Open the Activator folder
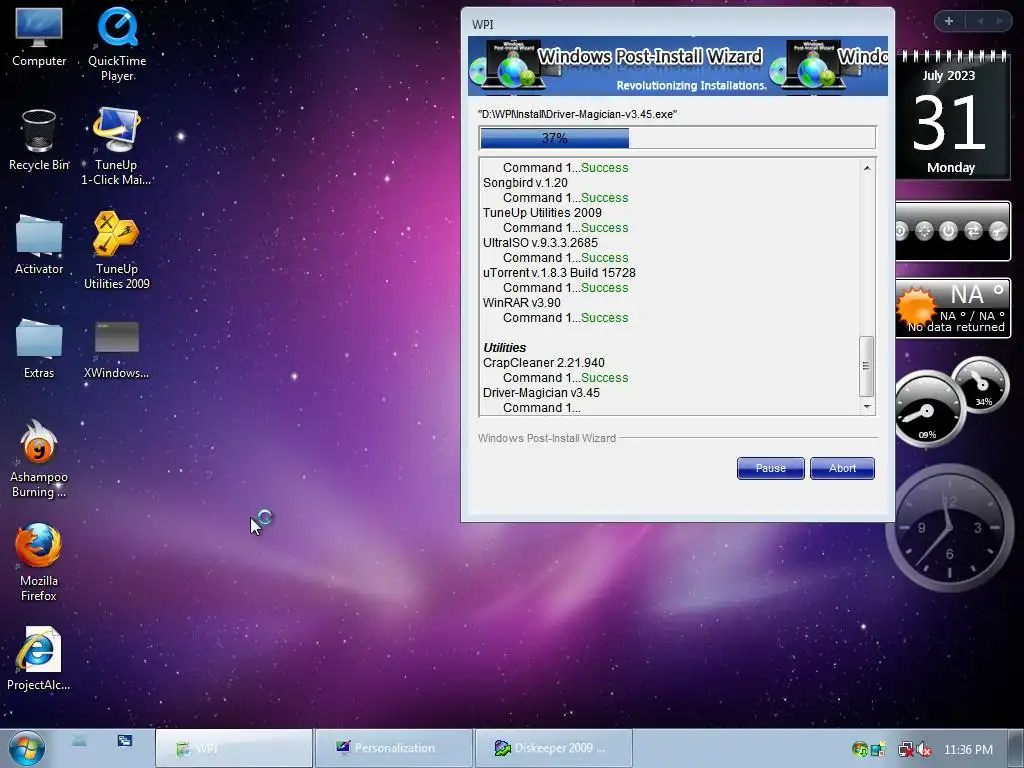The height and width of the screenshot is (768, 1024). [x=39, y=244]
